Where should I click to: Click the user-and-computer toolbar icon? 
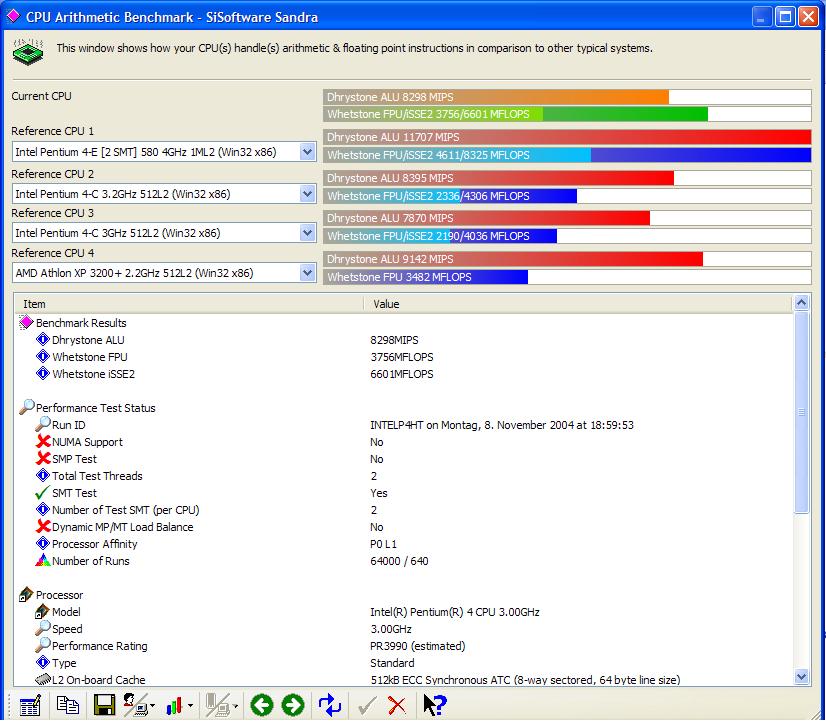pyautogui.click(x=135, y=705)
